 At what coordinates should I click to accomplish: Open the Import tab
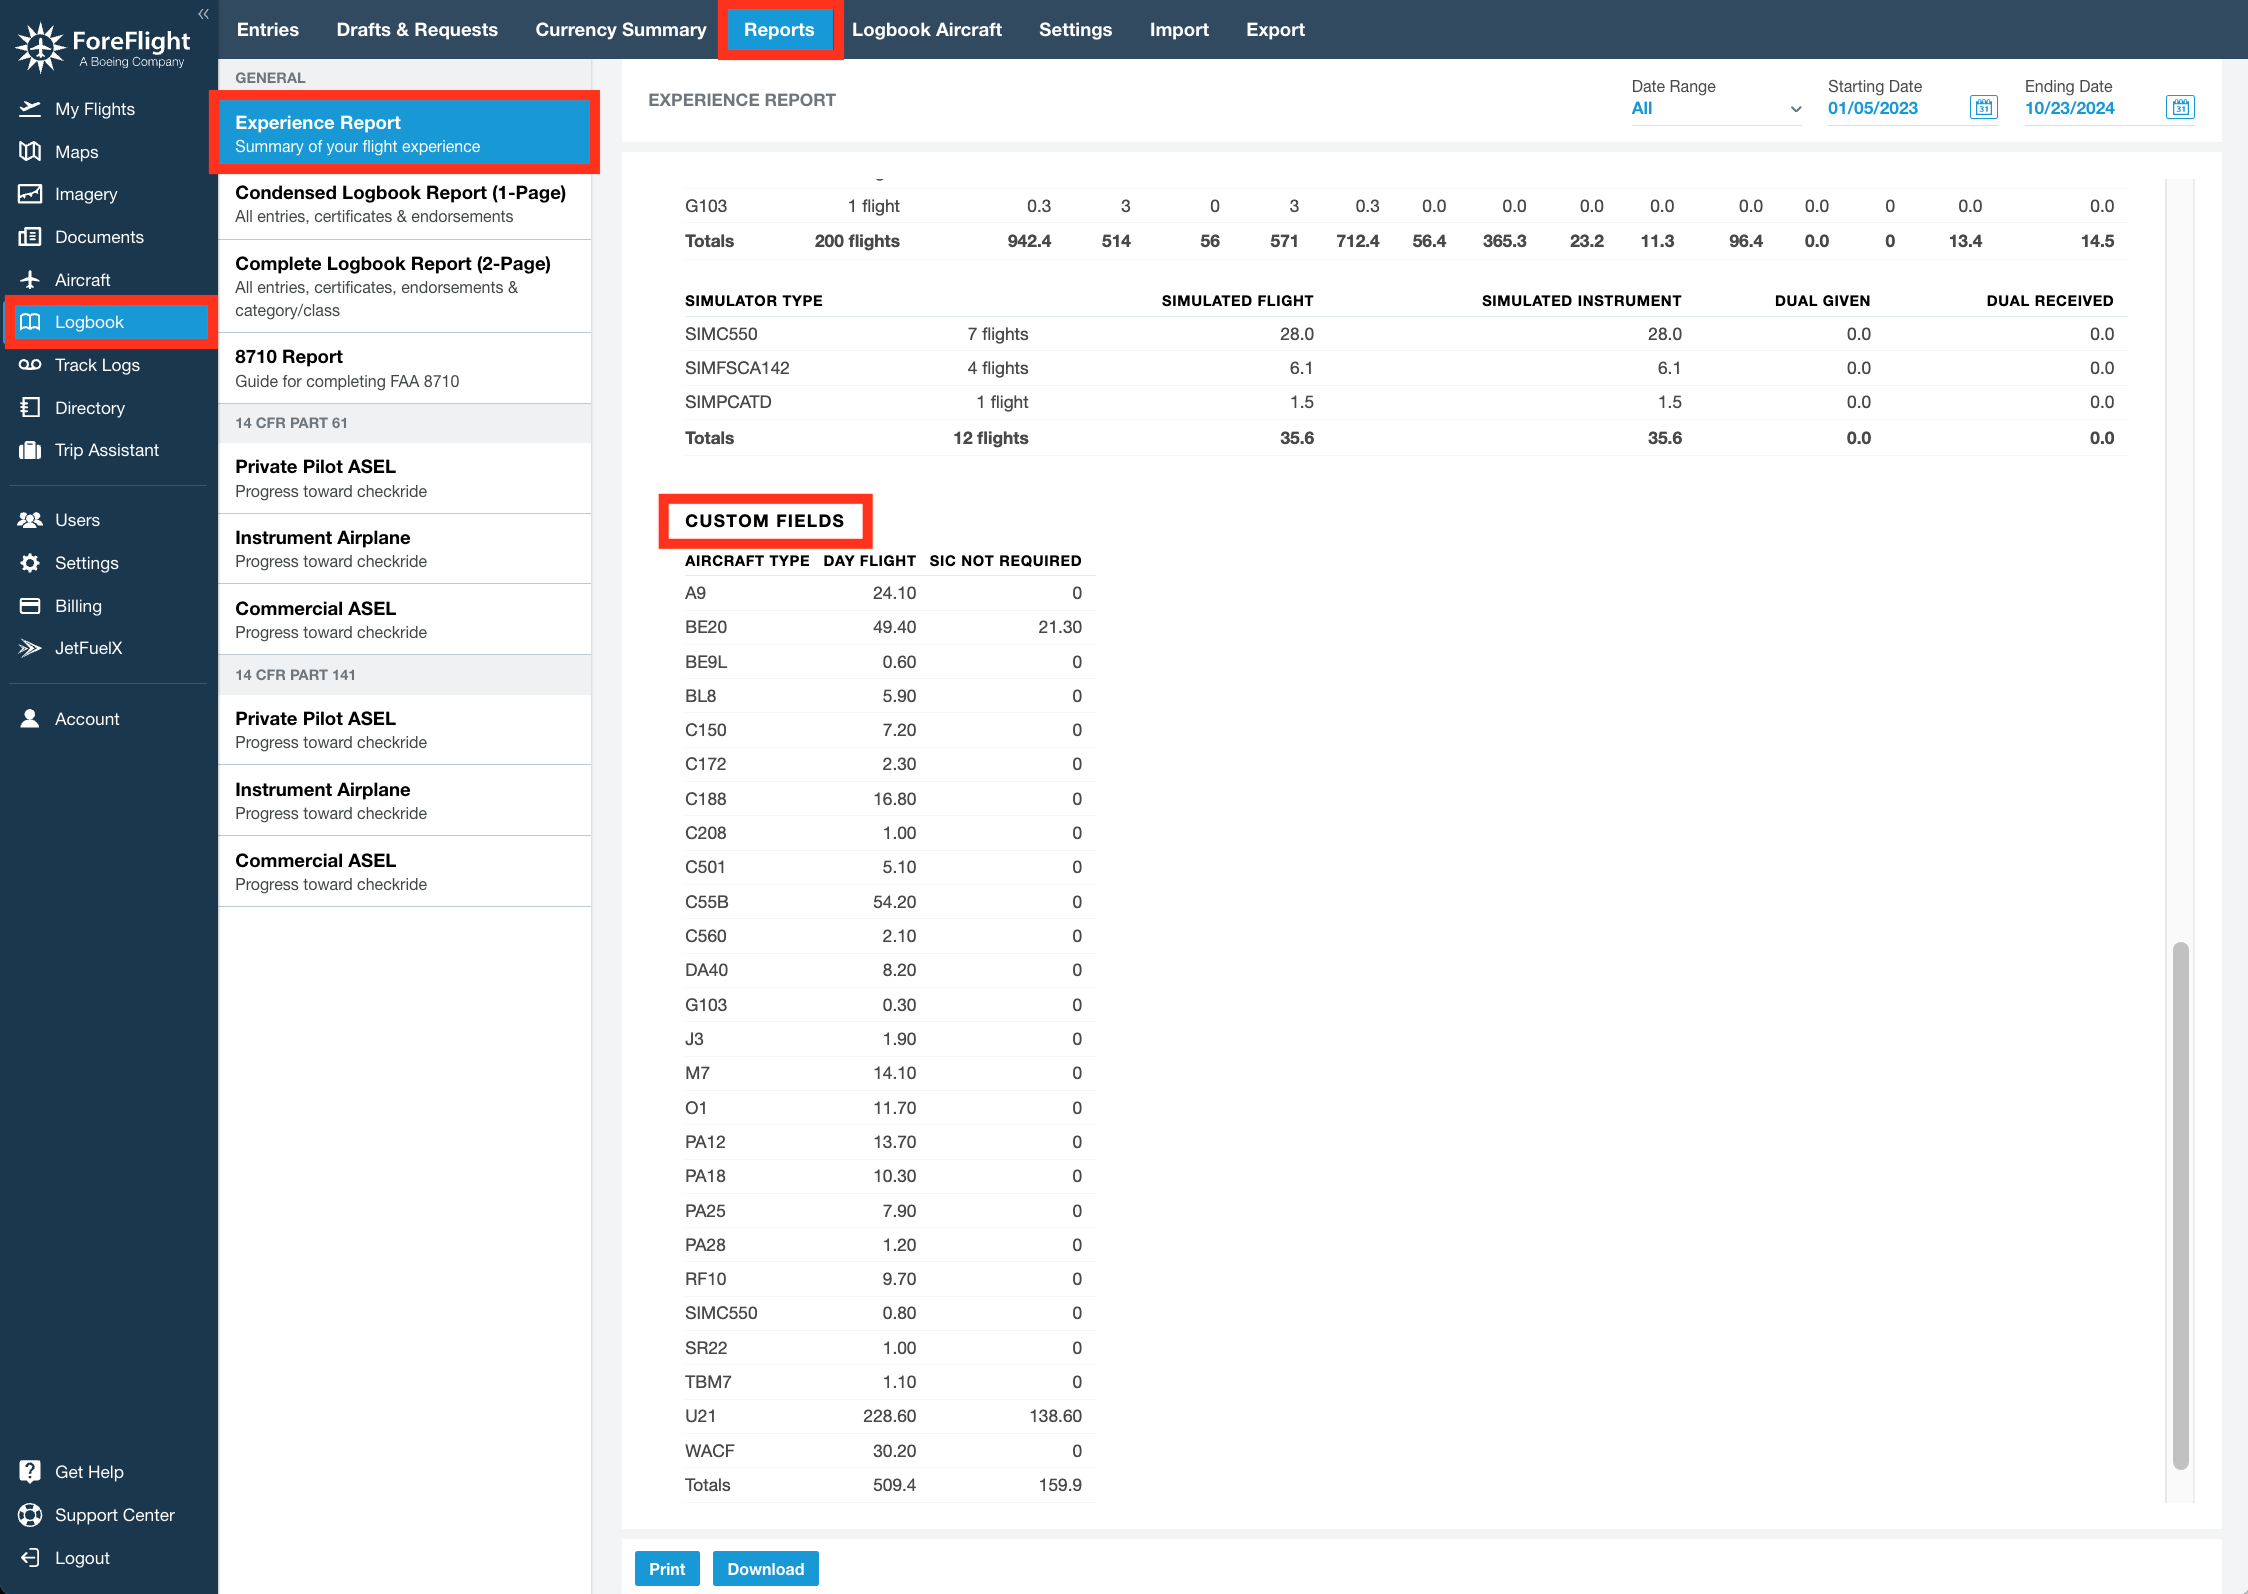[1179, 29]
